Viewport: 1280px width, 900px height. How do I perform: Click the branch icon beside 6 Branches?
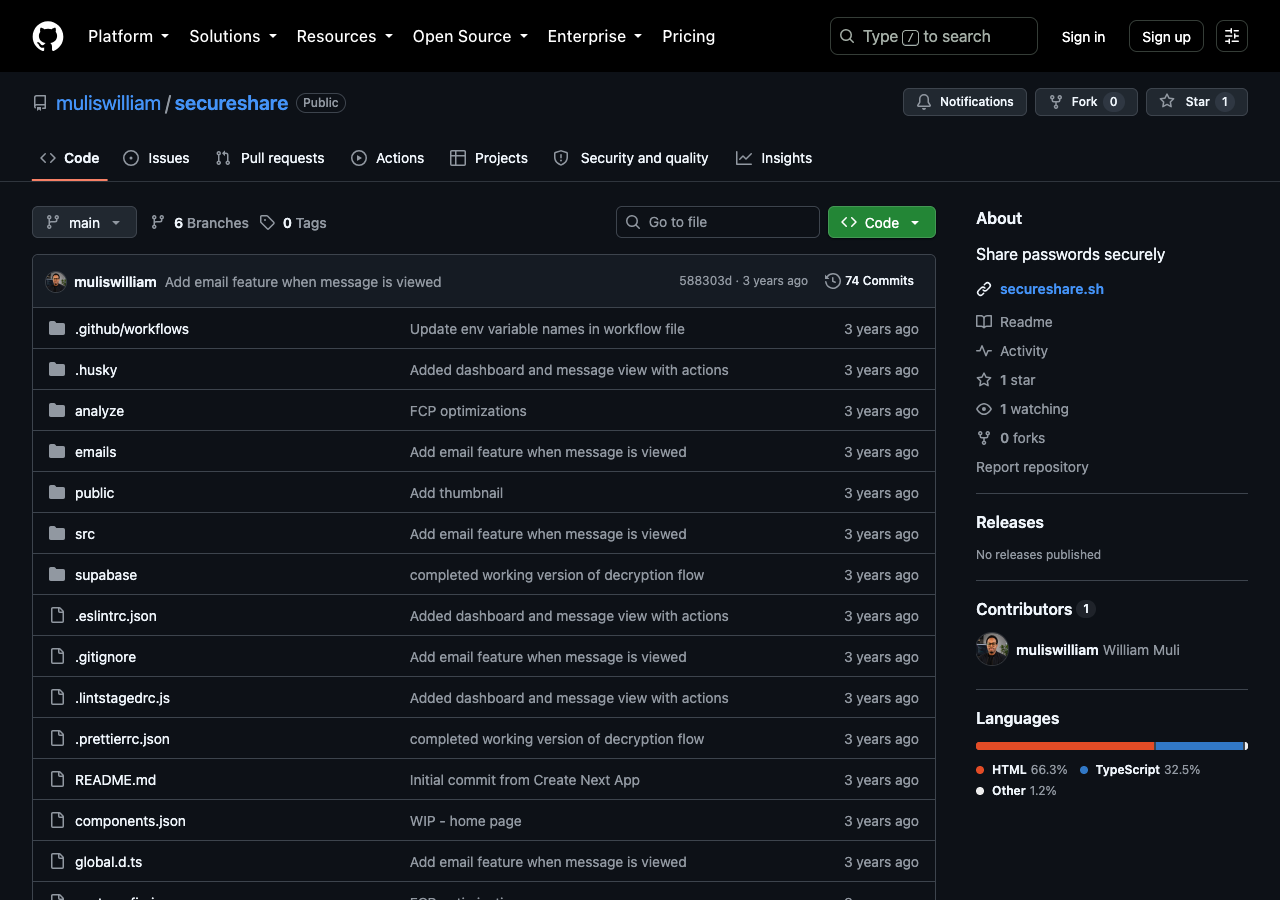coord(158,222)
